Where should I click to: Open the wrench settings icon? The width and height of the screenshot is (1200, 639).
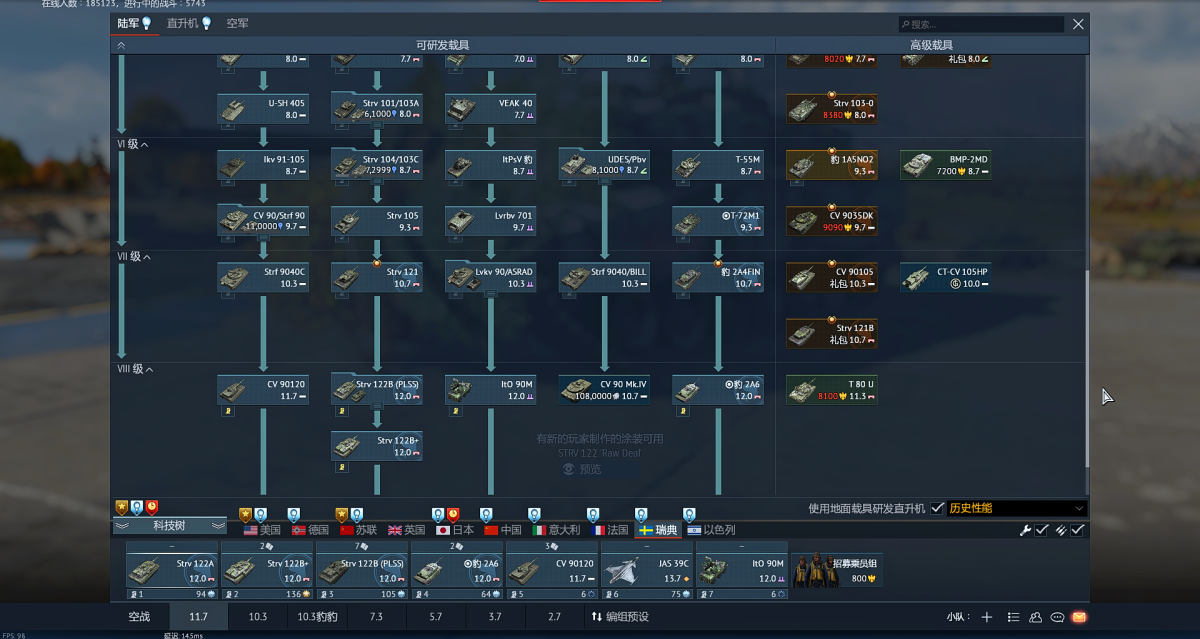coord(1025,530)
